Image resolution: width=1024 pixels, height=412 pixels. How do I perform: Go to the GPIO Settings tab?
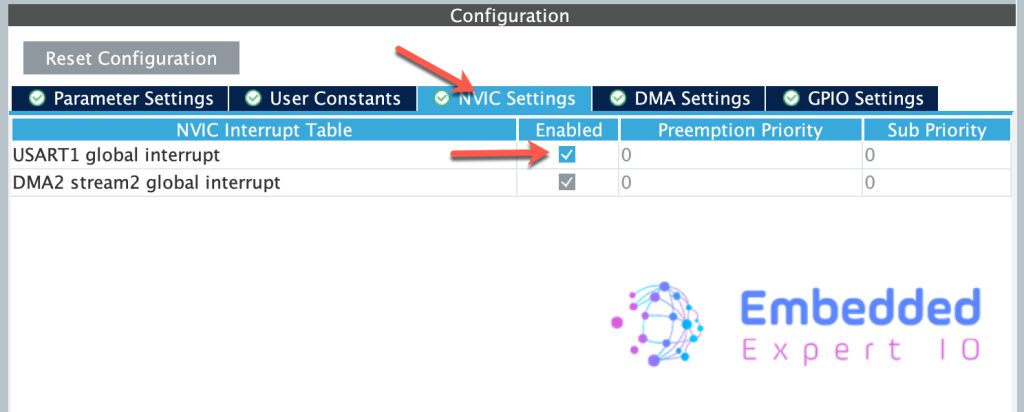coord(853,98)
